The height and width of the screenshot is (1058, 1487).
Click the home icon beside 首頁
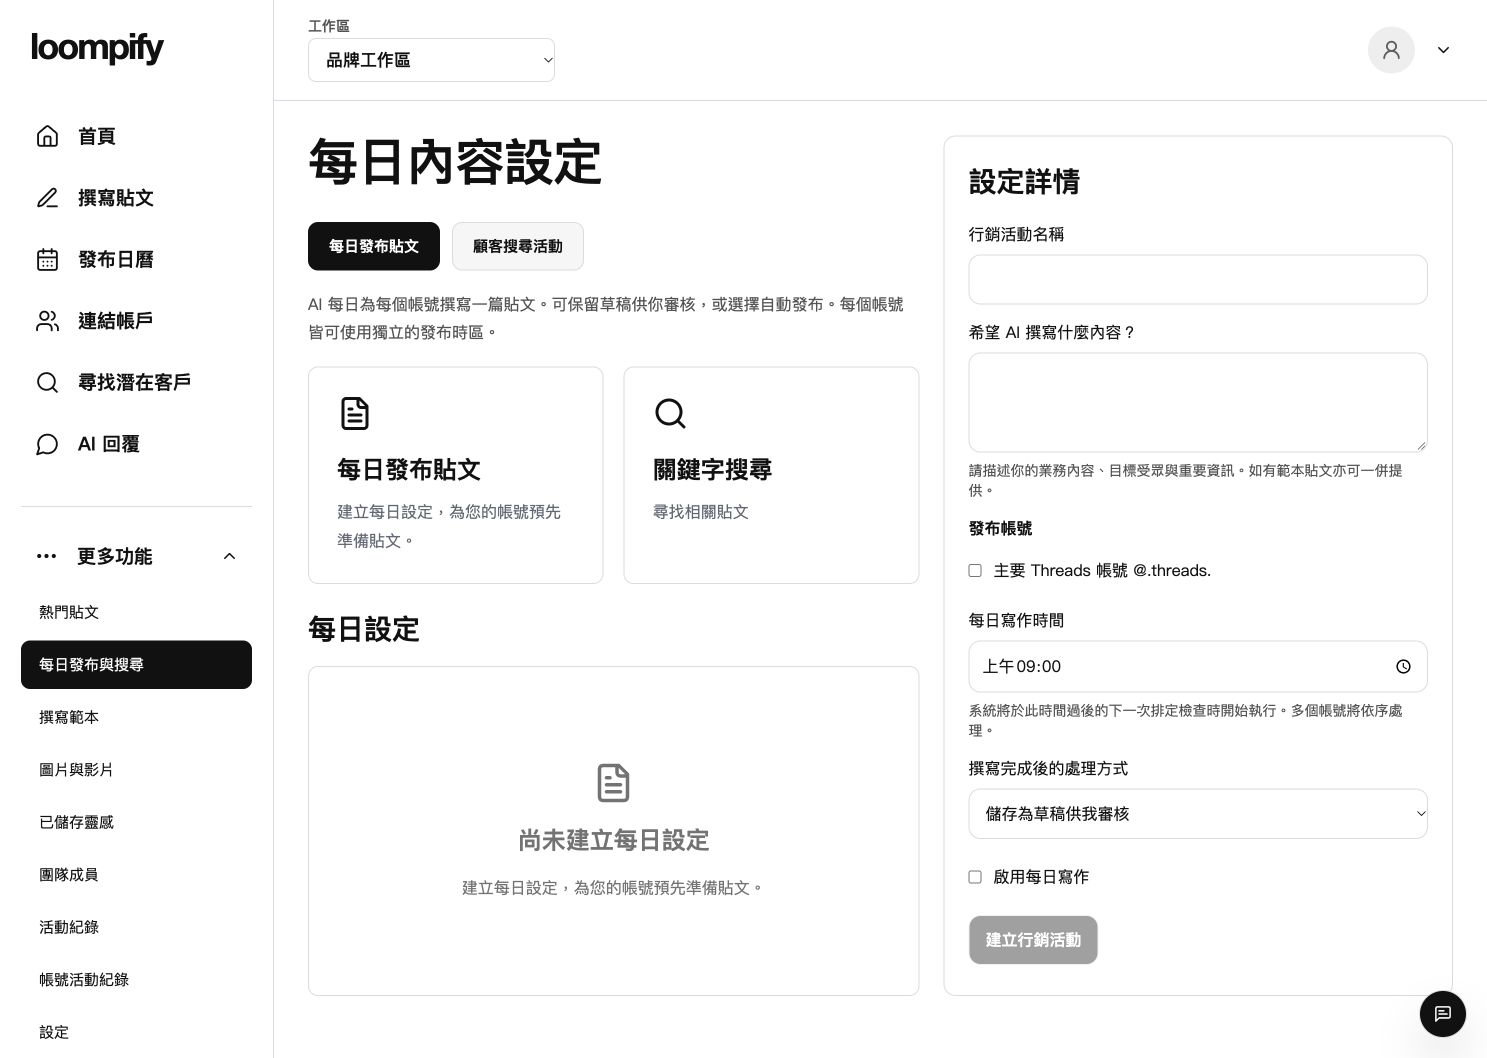[47, 136]
